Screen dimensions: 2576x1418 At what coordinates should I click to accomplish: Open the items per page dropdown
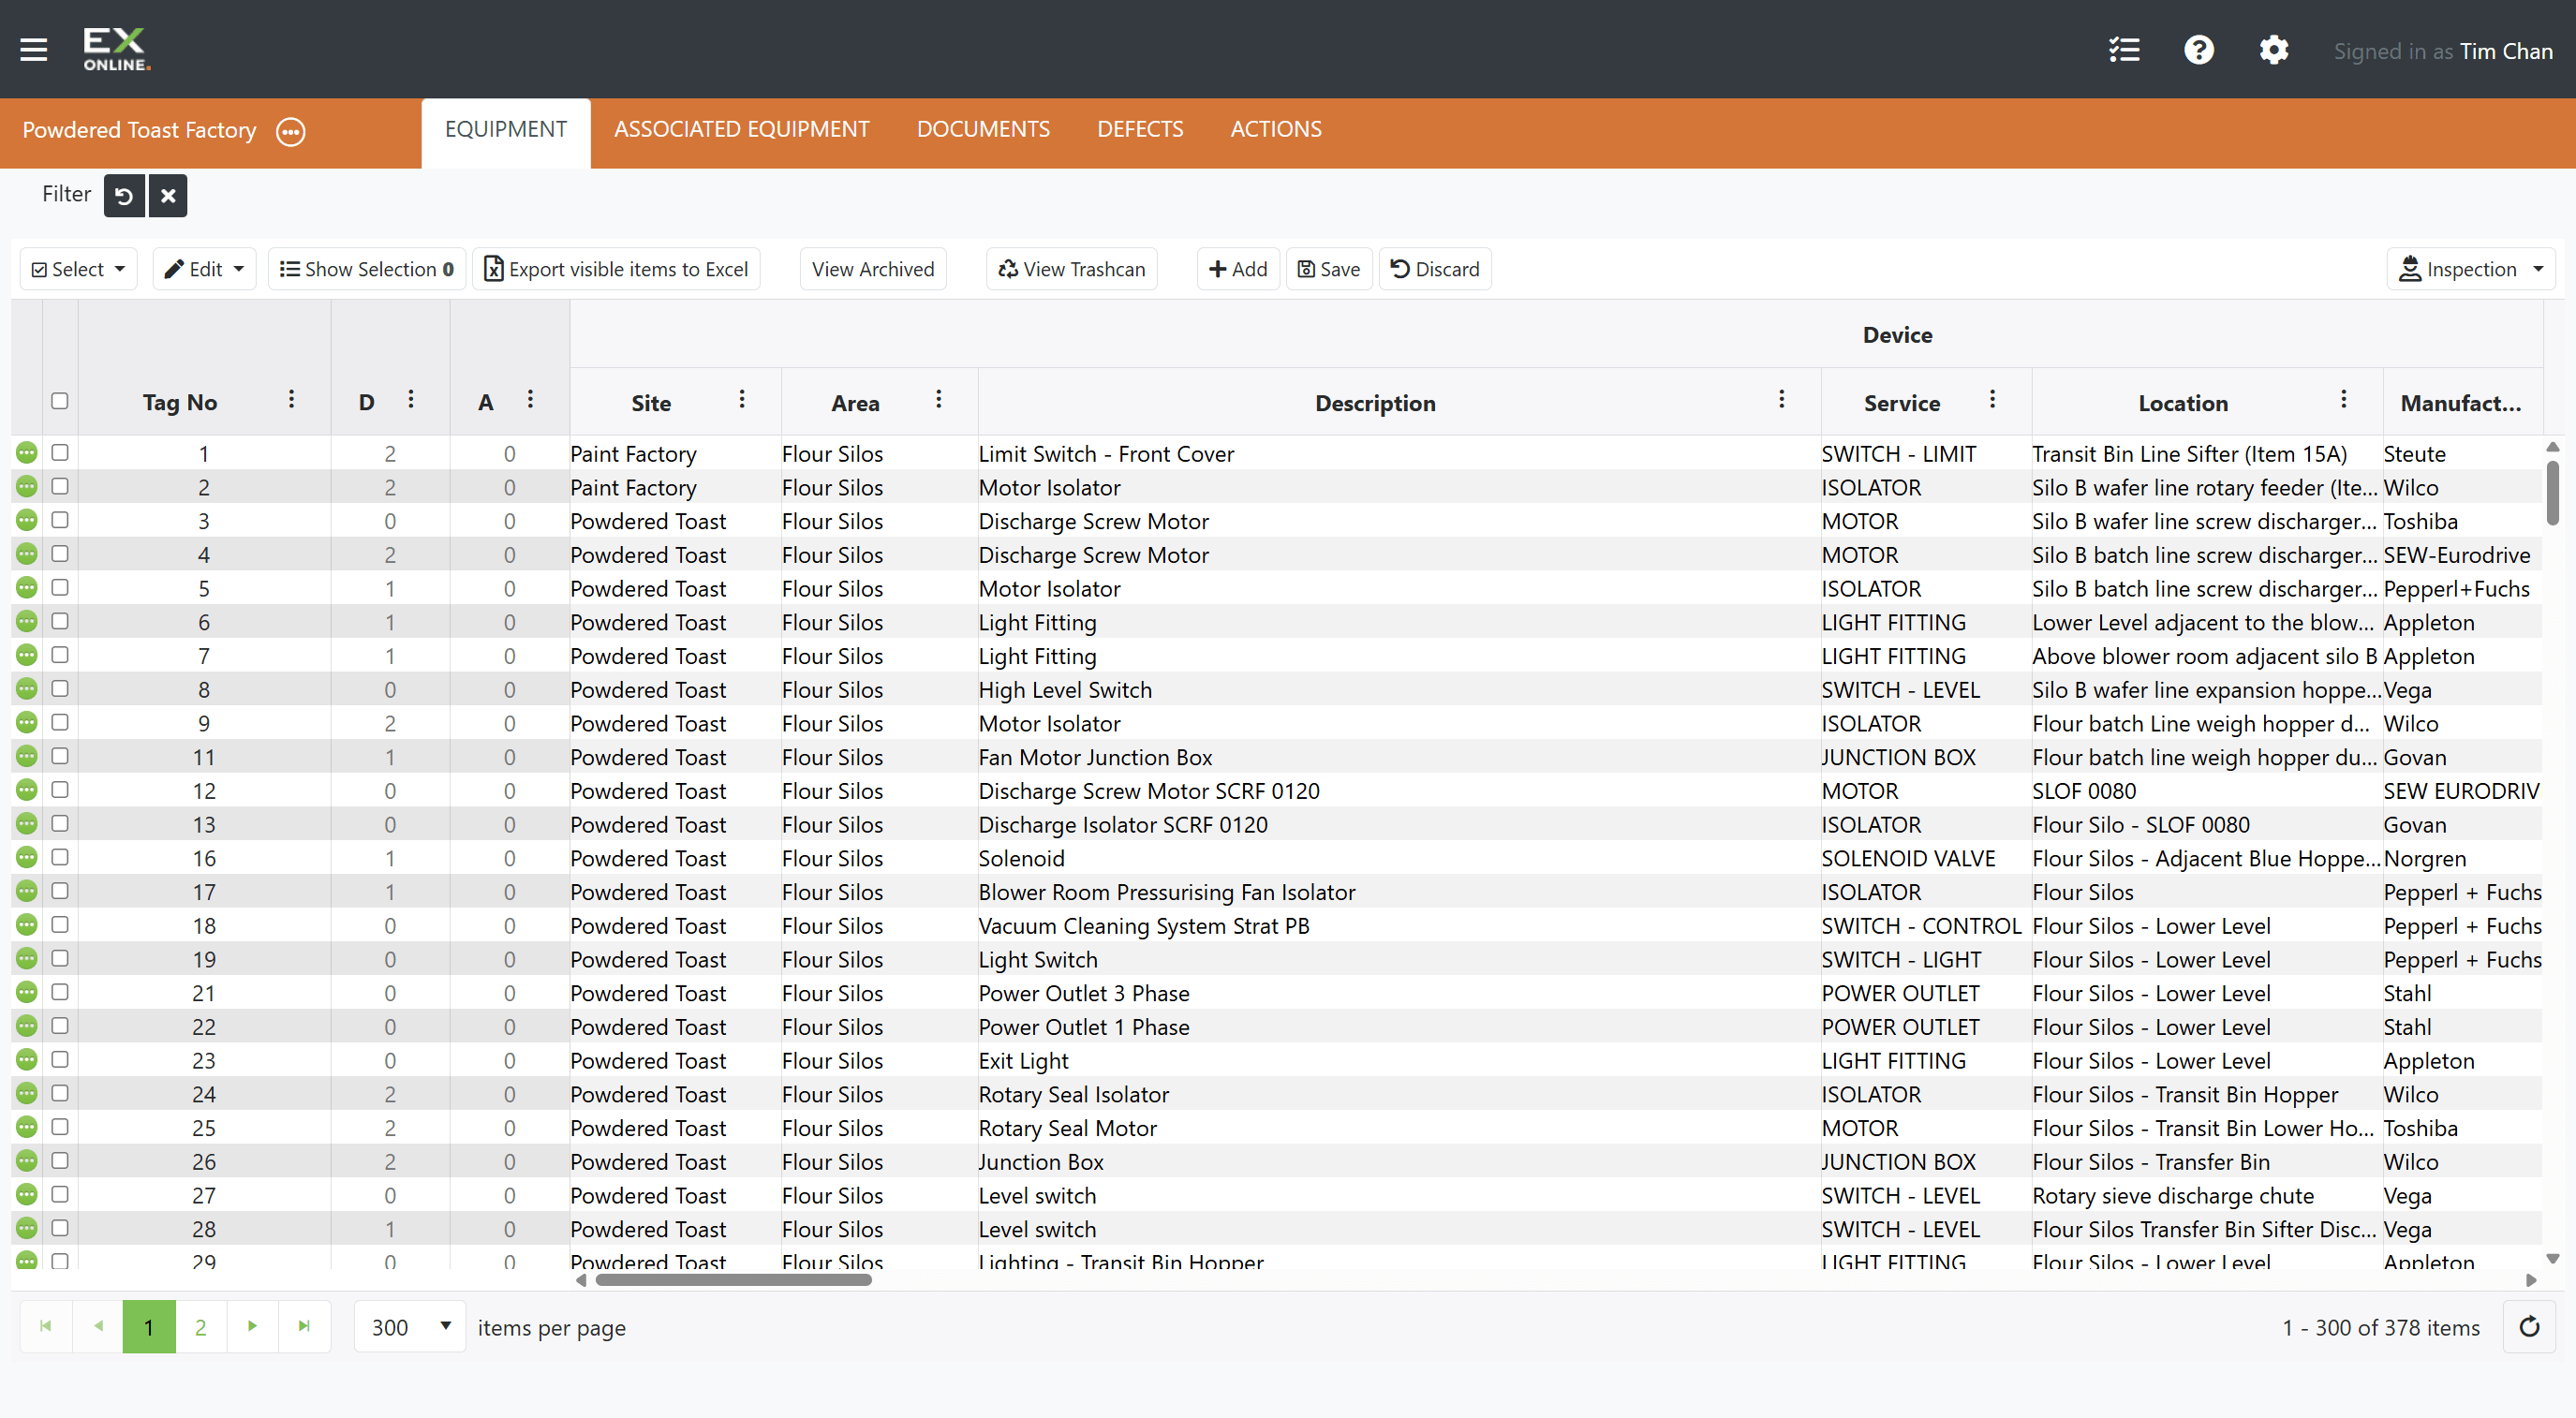(410, 1327)
